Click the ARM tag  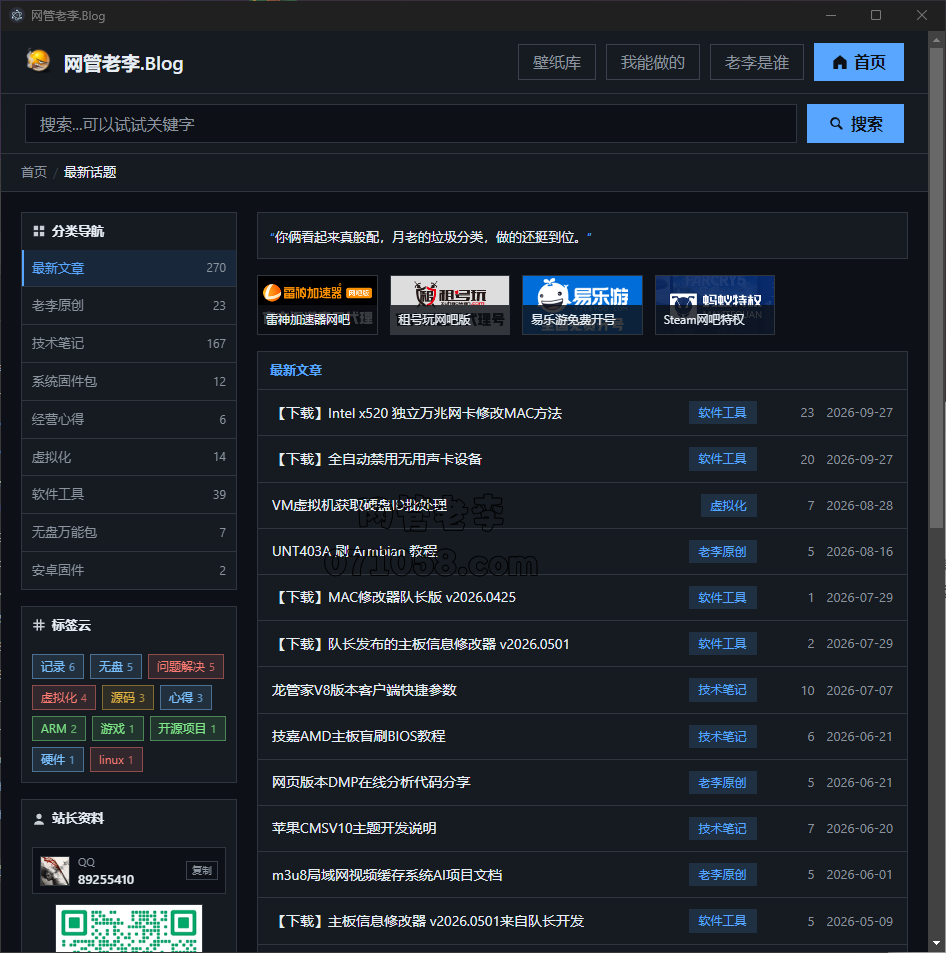coord(59,729)
